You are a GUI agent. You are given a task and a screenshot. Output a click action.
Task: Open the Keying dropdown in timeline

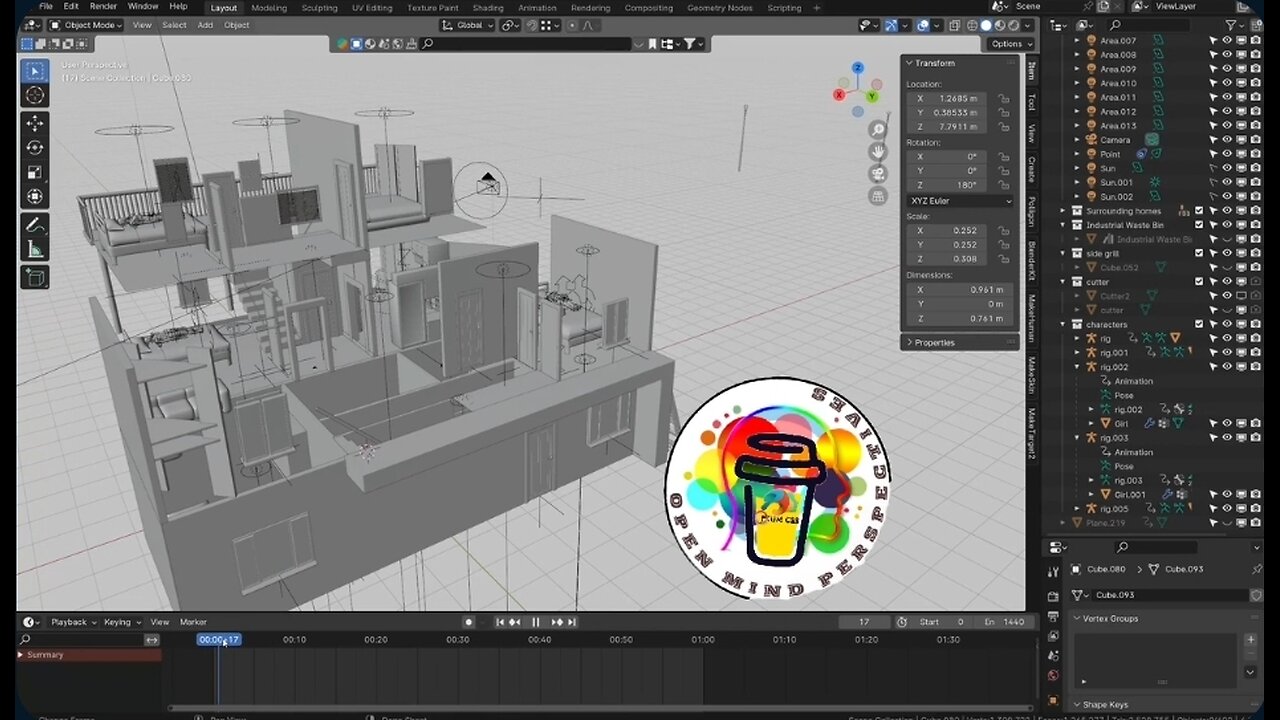point(122,622)
